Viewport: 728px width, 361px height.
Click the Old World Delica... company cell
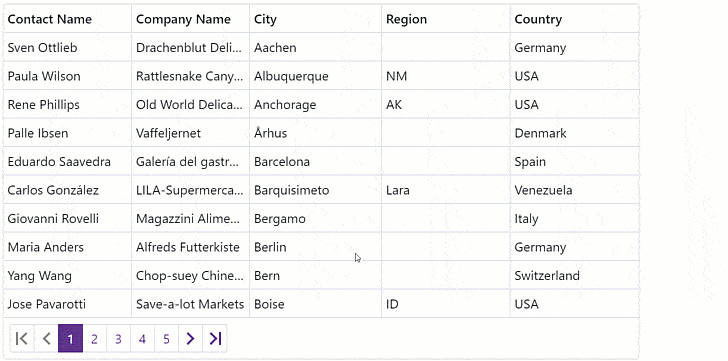tap(190, 104)
